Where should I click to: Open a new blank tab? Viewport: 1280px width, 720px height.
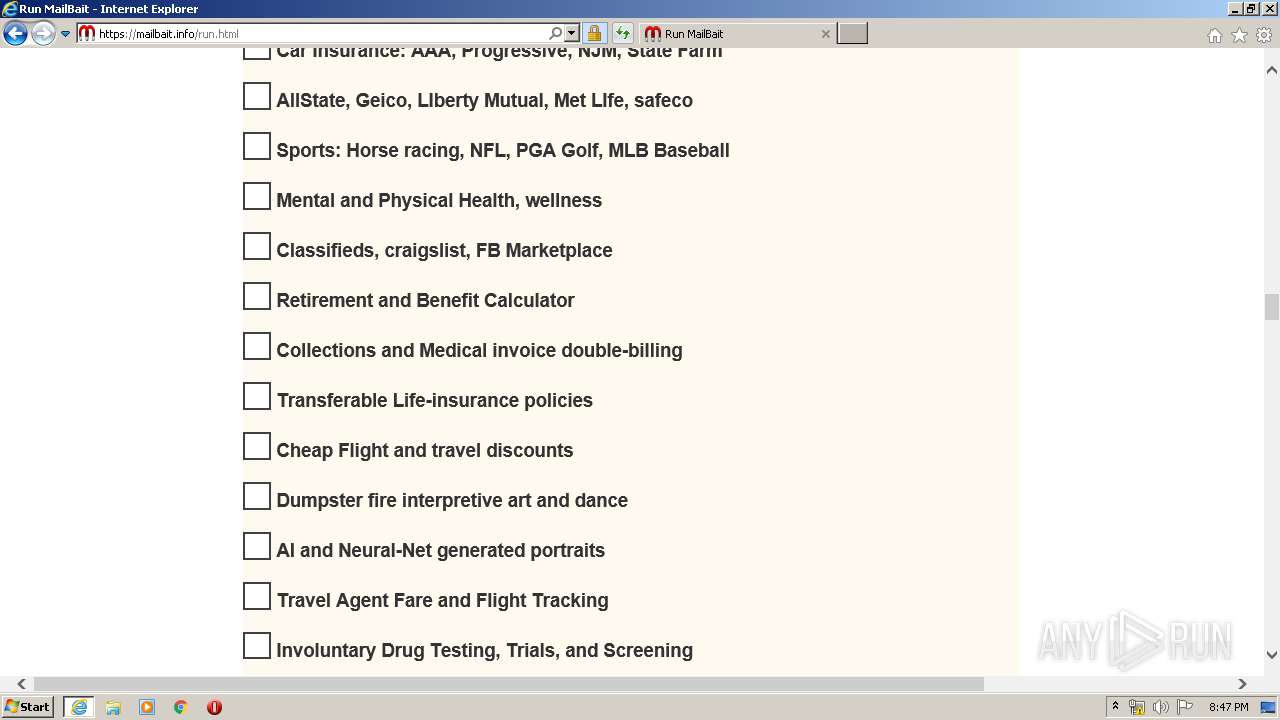pyautogui.click(x=852, y=33)
